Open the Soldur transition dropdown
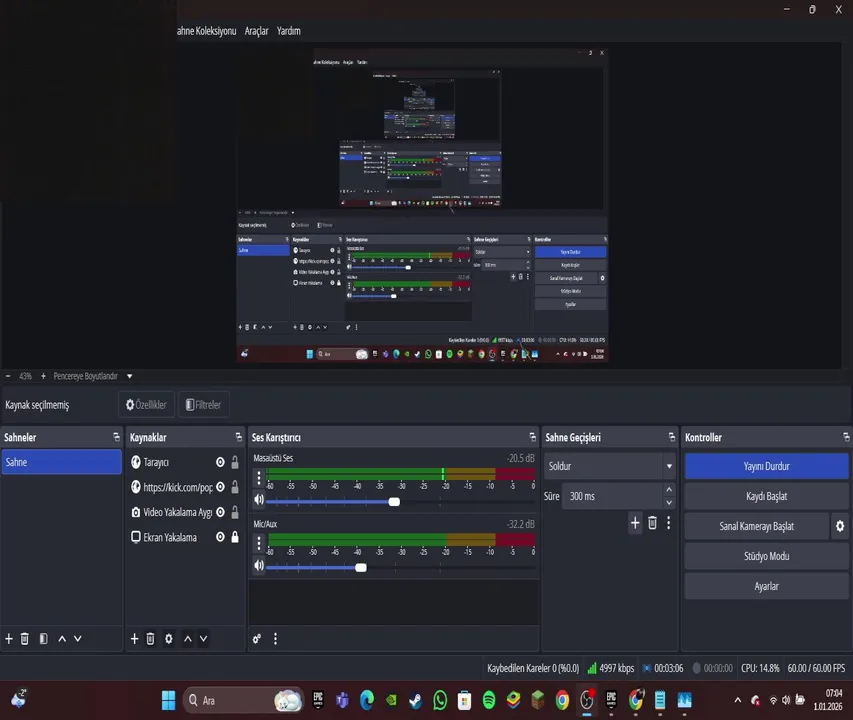 click(x=609, y=466)
